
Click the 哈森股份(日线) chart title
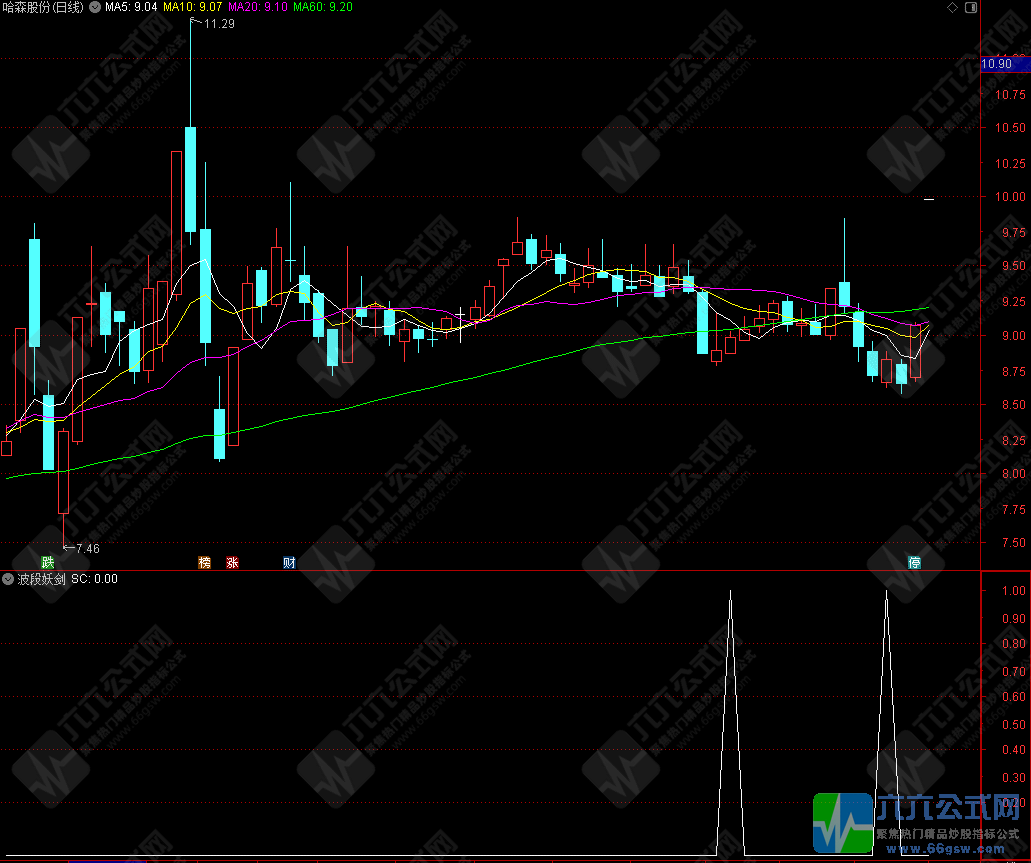tap(43, 7)
